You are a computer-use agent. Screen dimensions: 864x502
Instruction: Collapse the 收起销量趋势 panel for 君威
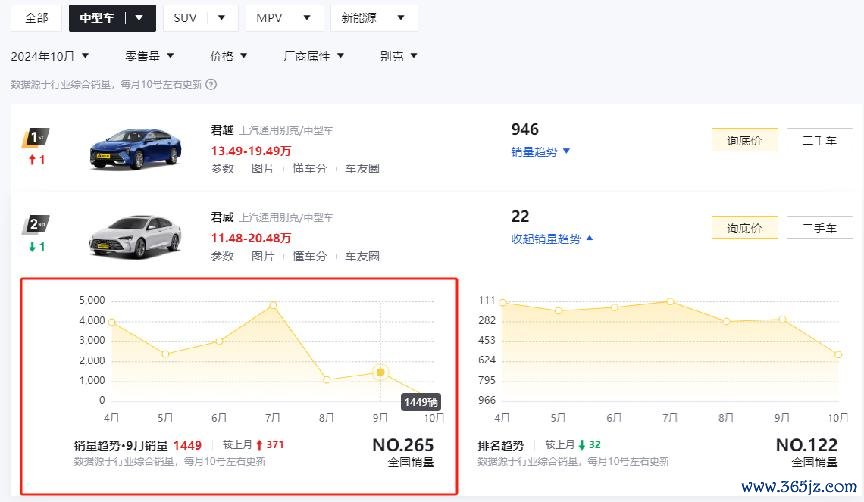[551, 238]
